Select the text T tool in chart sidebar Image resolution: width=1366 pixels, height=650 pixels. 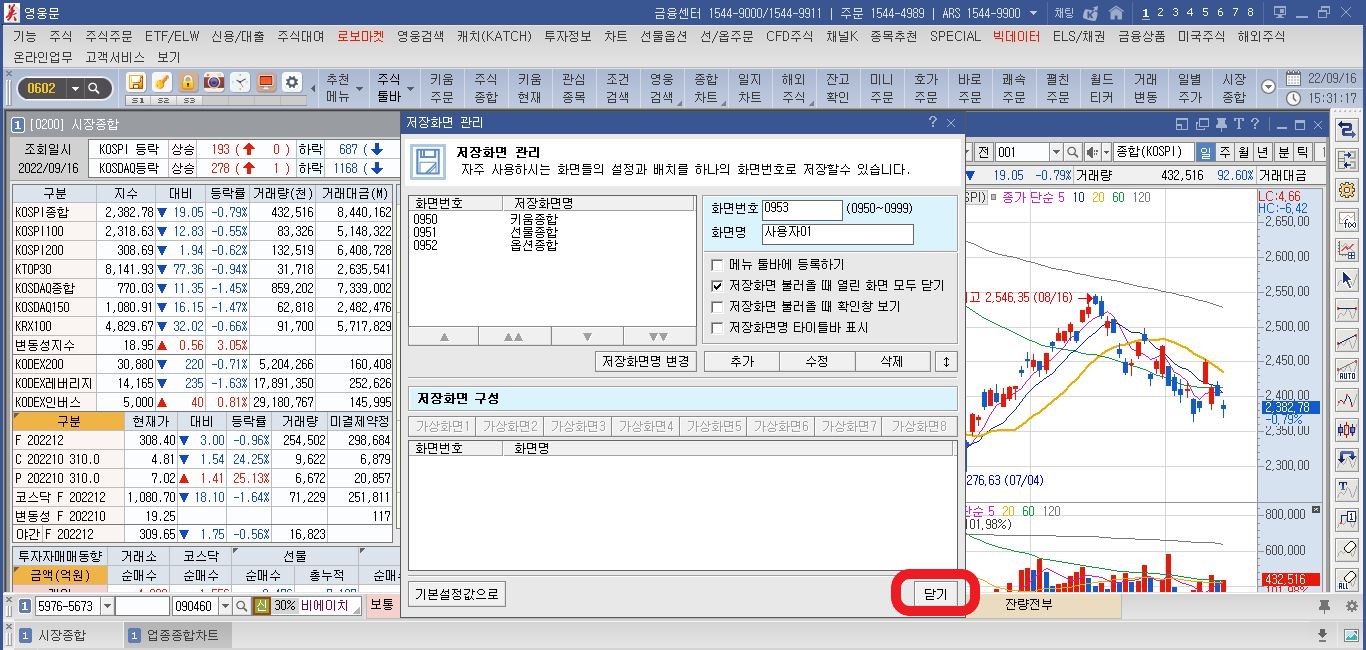1346,488
